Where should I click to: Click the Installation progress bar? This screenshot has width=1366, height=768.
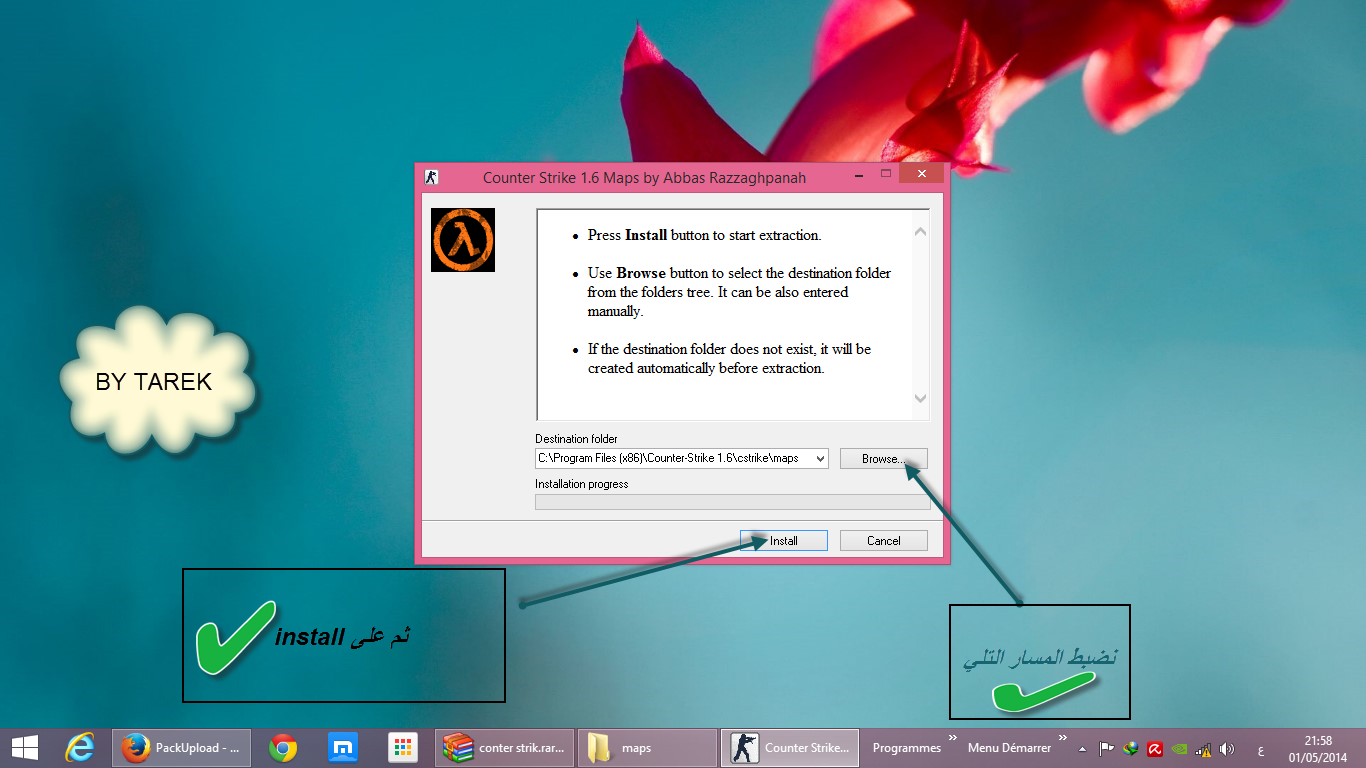click(x=733, y=502)
